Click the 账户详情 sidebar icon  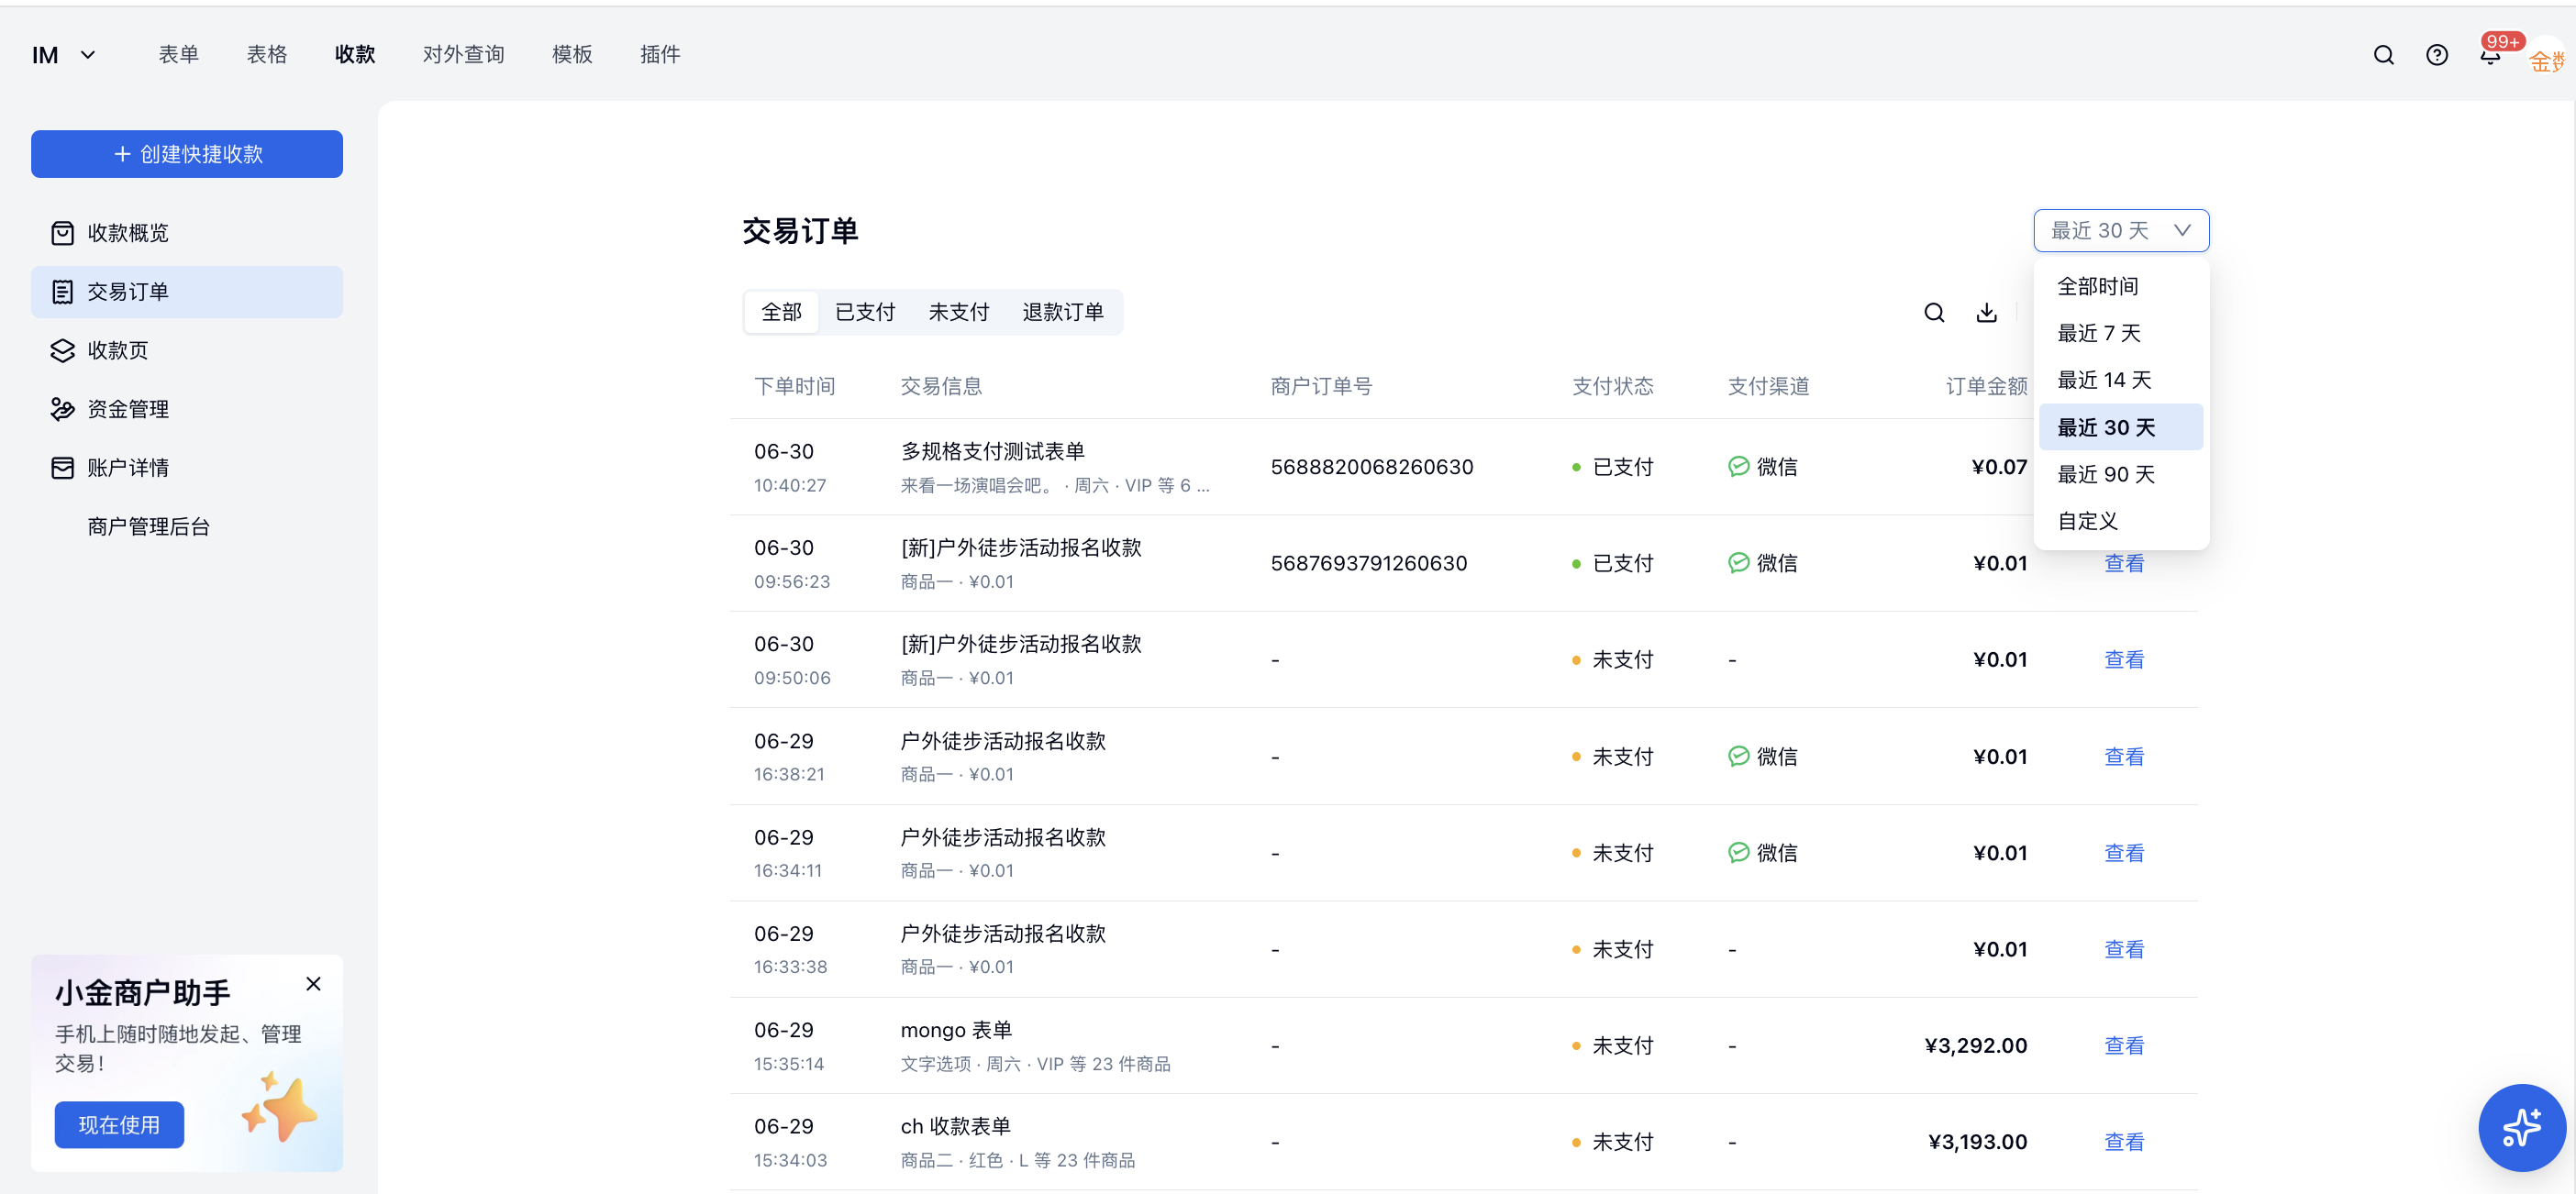click(x=62, y=468)
